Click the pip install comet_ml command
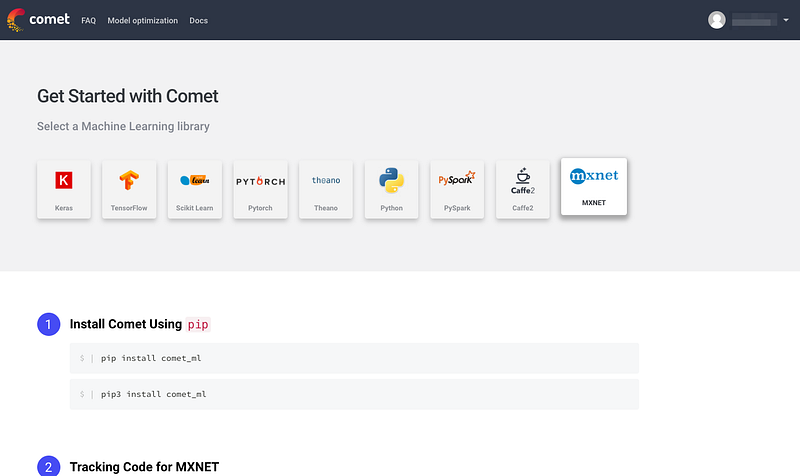800x476 pixels. point(354,358)
